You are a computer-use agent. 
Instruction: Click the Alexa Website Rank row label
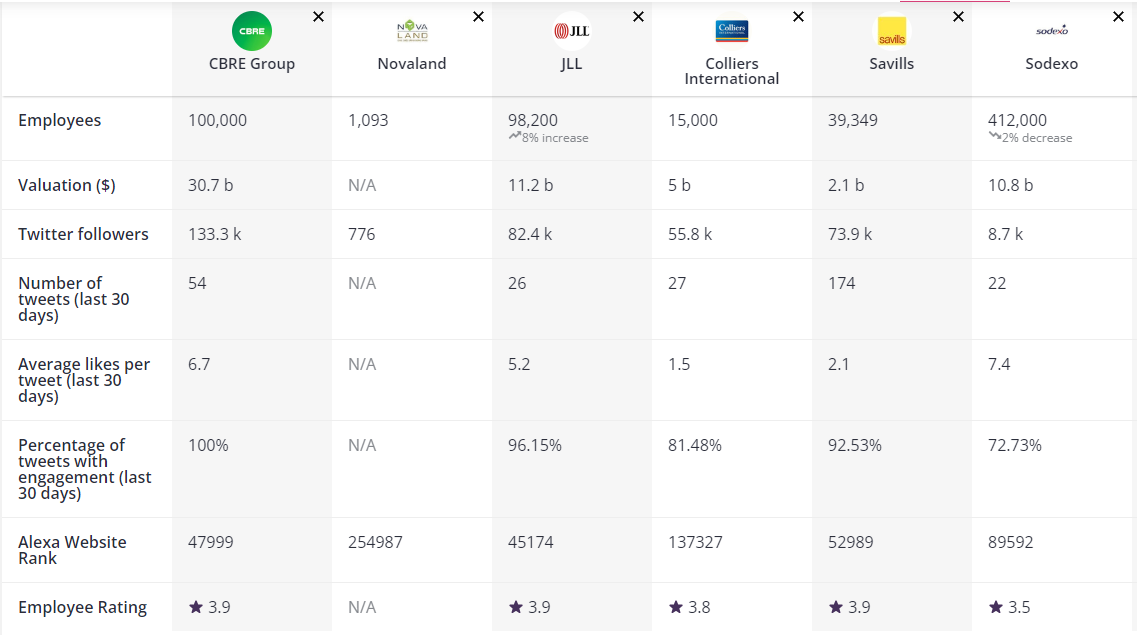[72, 550]
